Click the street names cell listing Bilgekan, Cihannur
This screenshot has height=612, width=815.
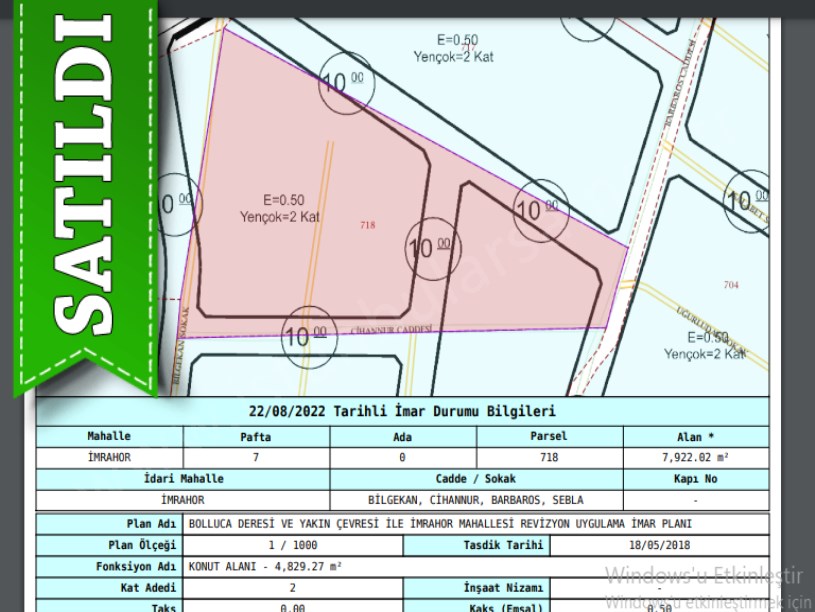[476, 500]
